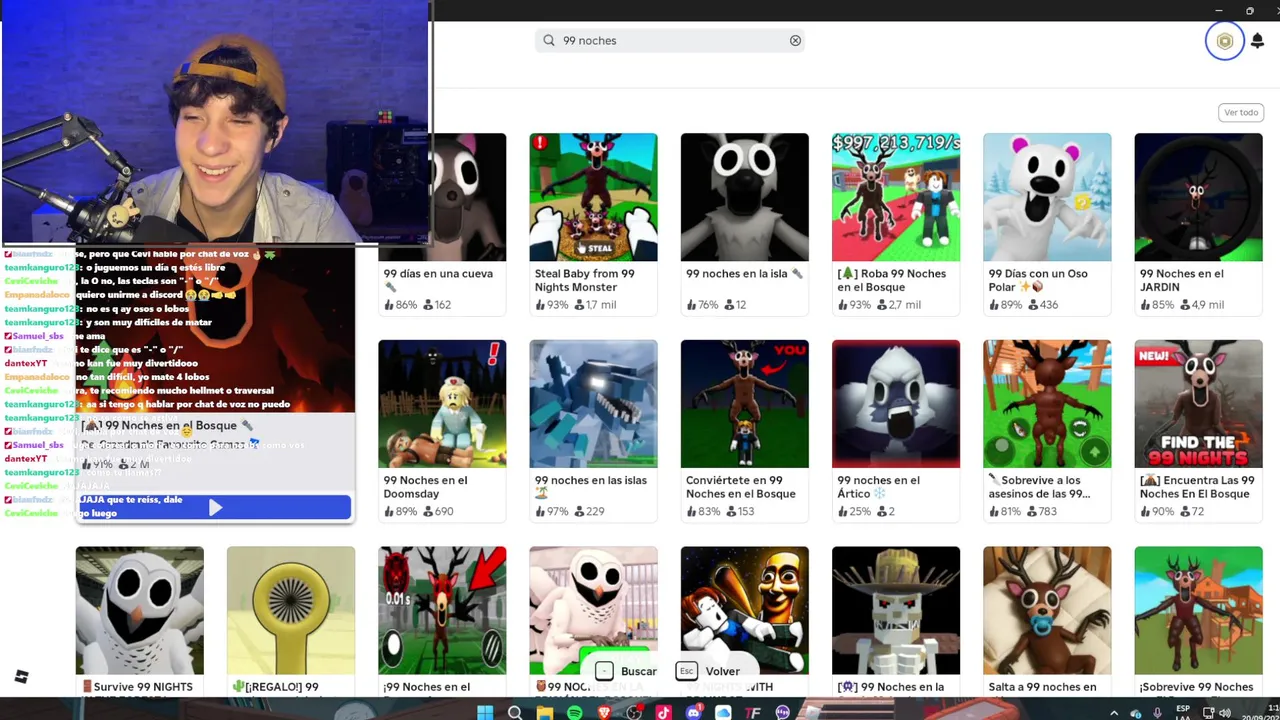Expand the system tray hidden icons chevron
The height and width of the screenshot is (720, 1280).
pos(1114,713)
